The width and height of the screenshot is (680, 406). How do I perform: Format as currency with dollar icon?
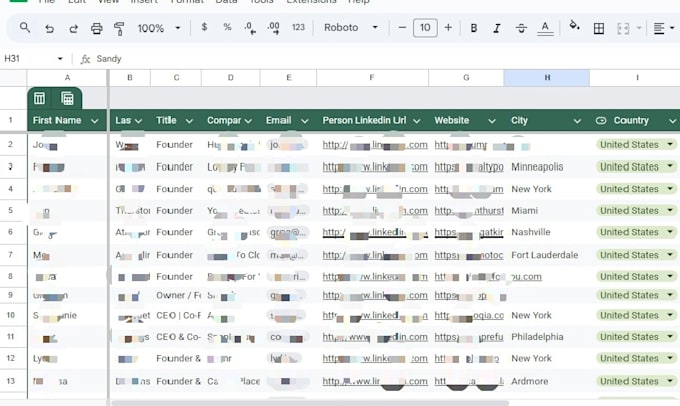click(204, 27)
